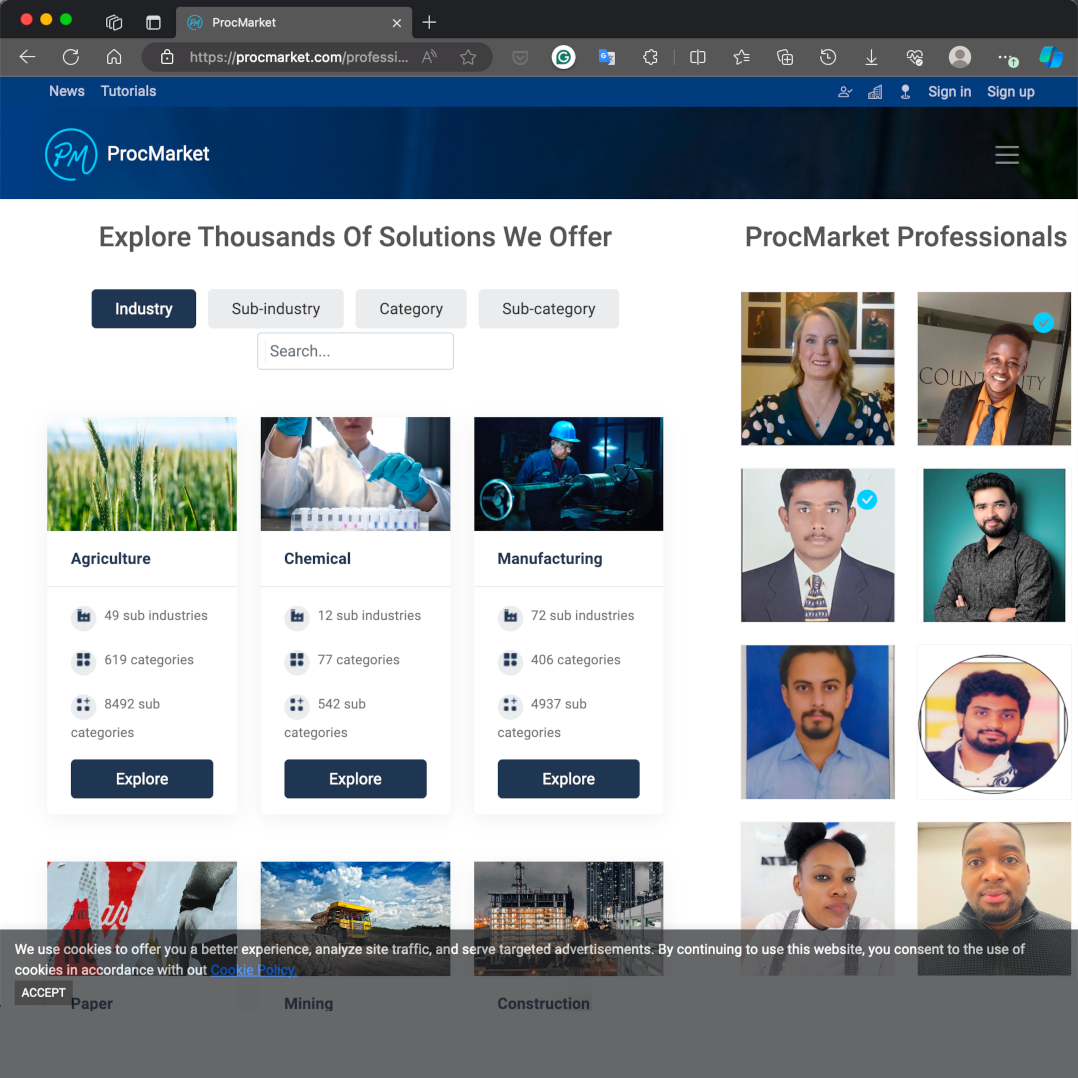
Task: Open browser history icon
Action: (828, 57)
